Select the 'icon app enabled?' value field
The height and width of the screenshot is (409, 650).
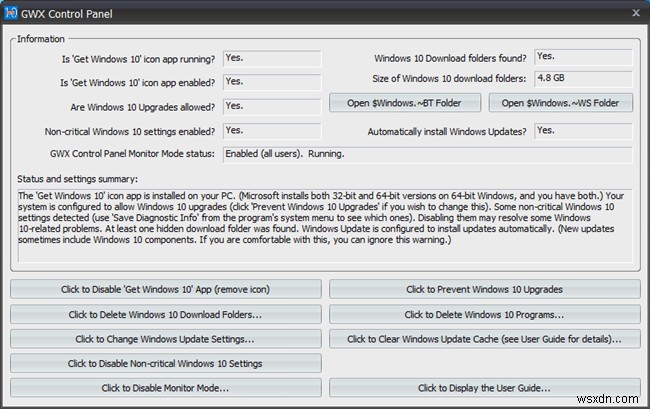pos(272,82)
